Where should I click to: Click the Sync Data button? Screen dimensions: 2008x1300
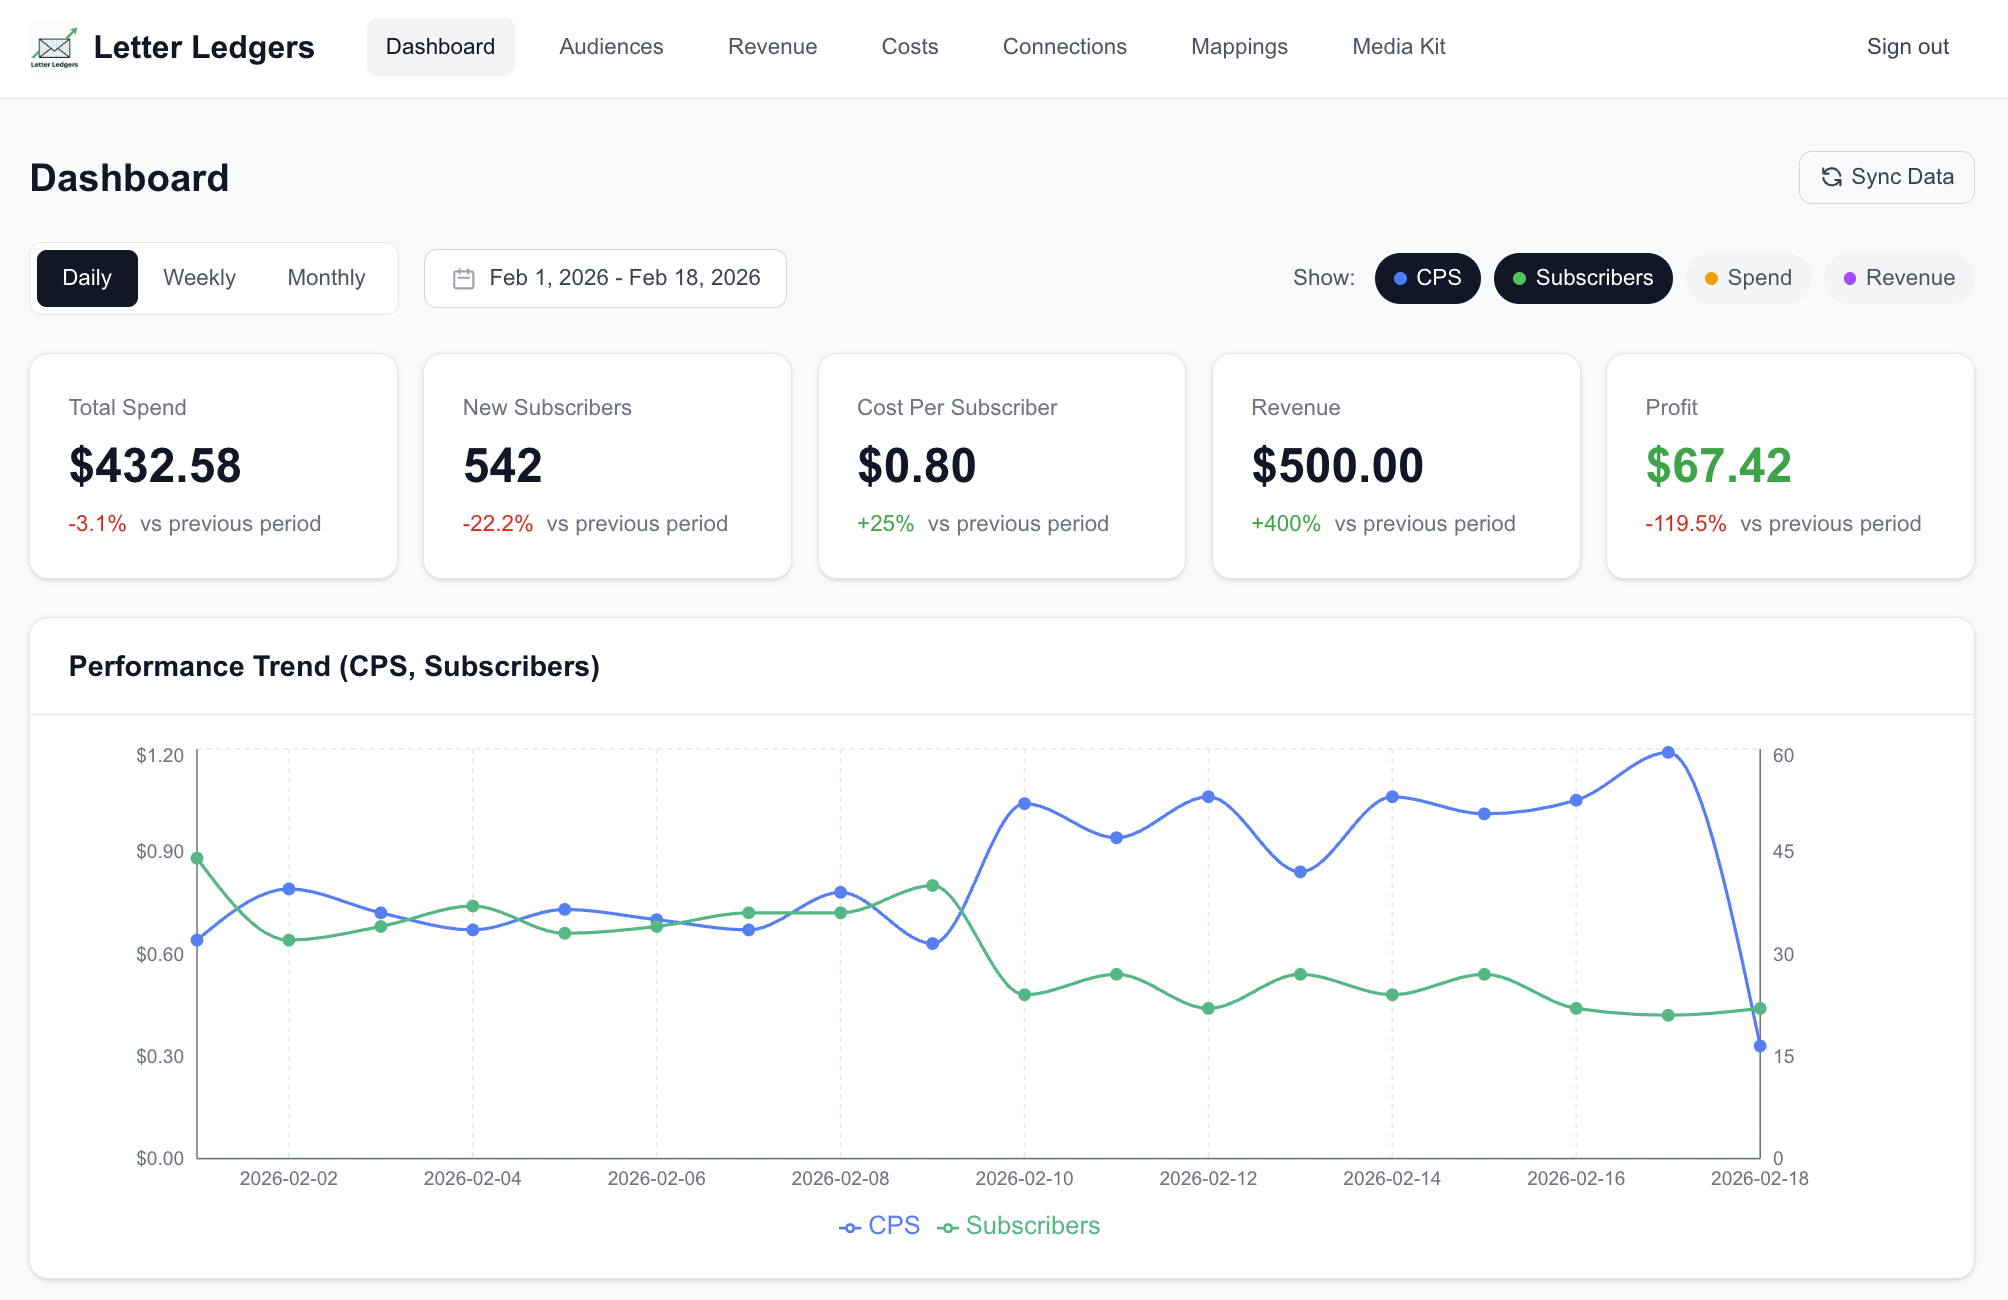[x=1886, y=177]
